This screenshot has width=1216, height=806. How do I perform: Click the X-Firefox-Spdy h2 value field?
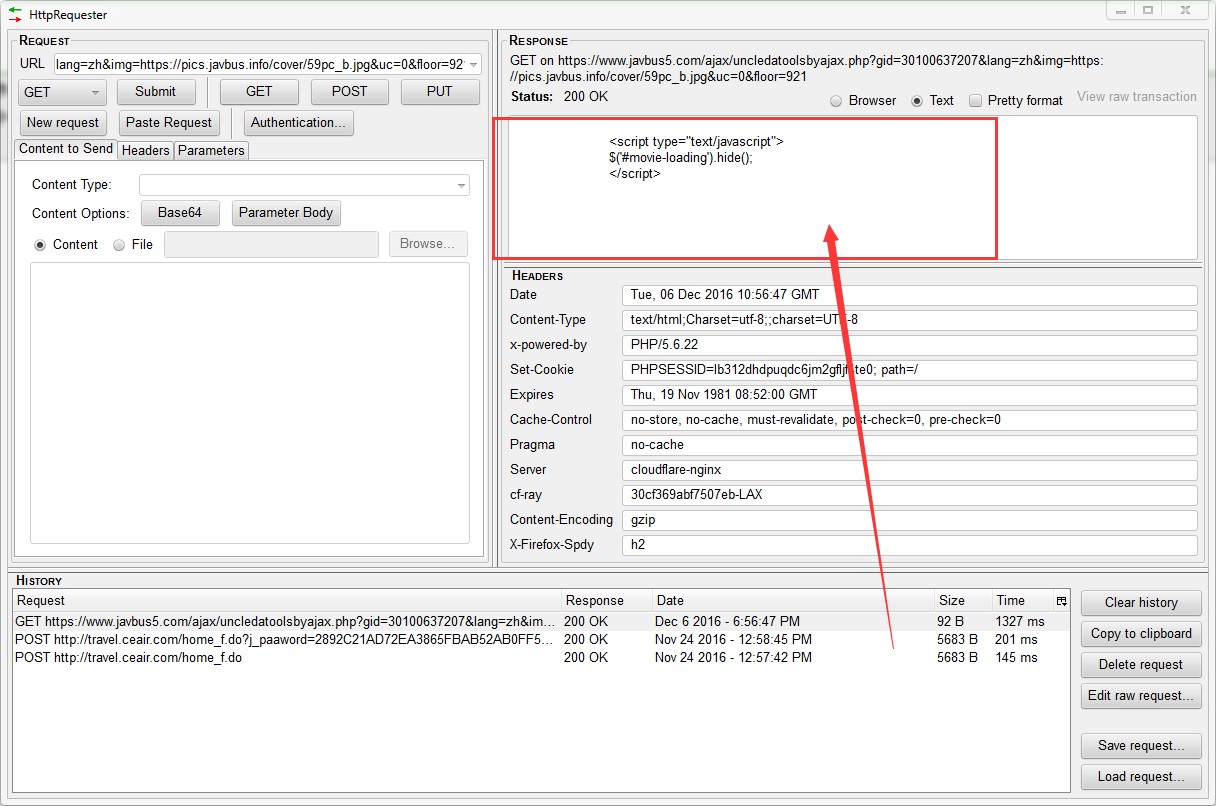pyautogui.click(x=909, y=545)
